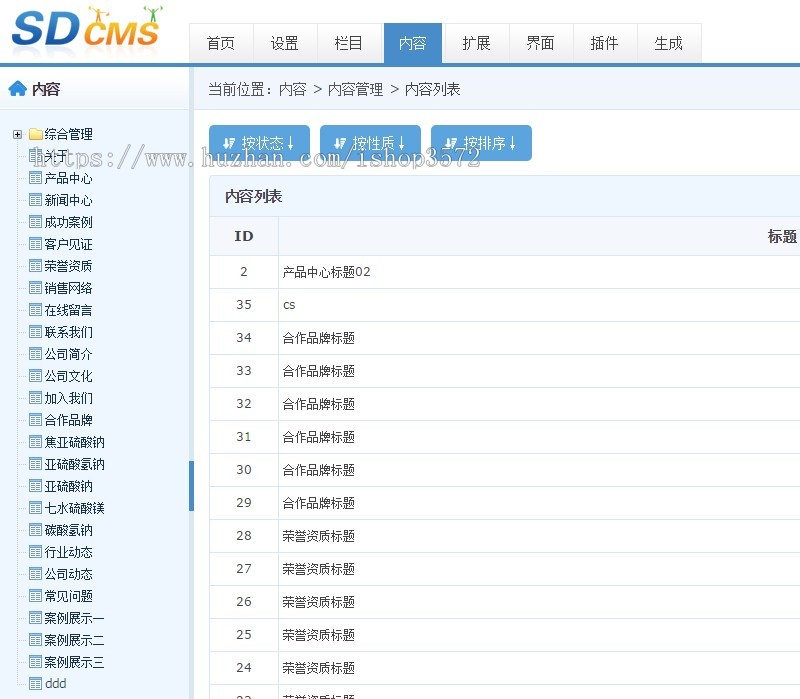The image size is (800, 699).
Task: Switch to the 设置 tab
Action: click(x=284, y=43)
